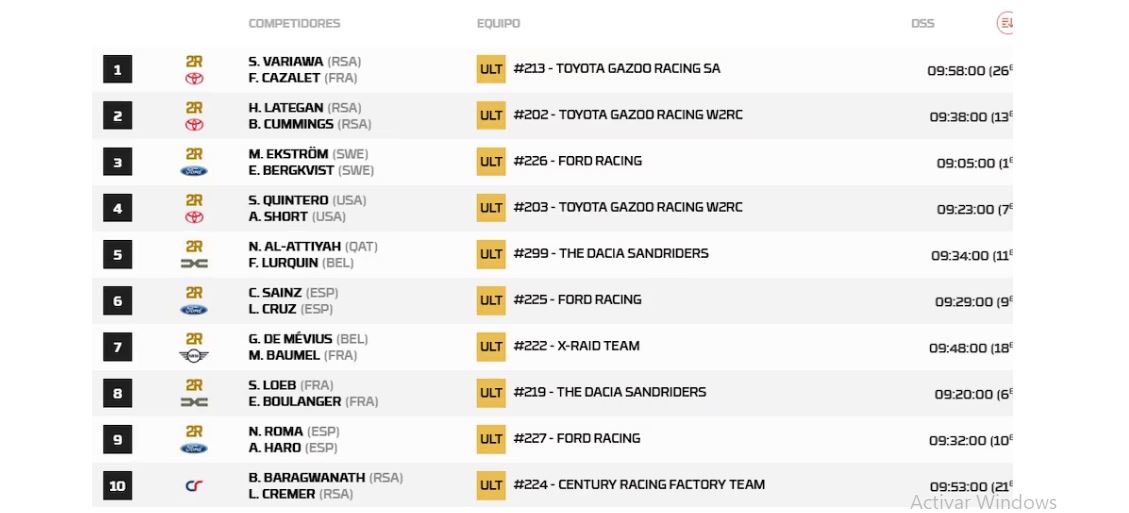Select driver N. Roma's name
Screen dimensions: 1129x513
tap(276, 431)
